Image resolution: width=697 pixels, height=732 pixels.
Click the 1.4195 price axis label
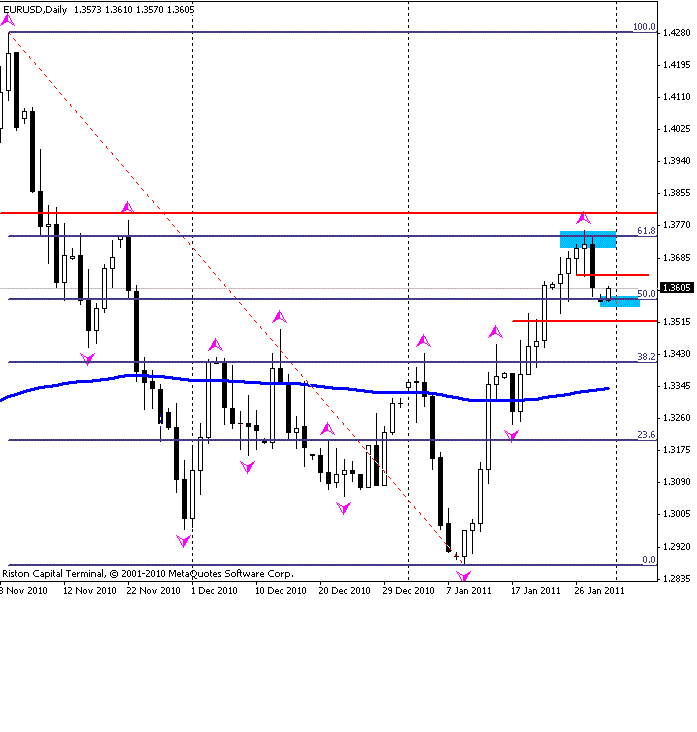pyautogui.click(x=676, y=65)
